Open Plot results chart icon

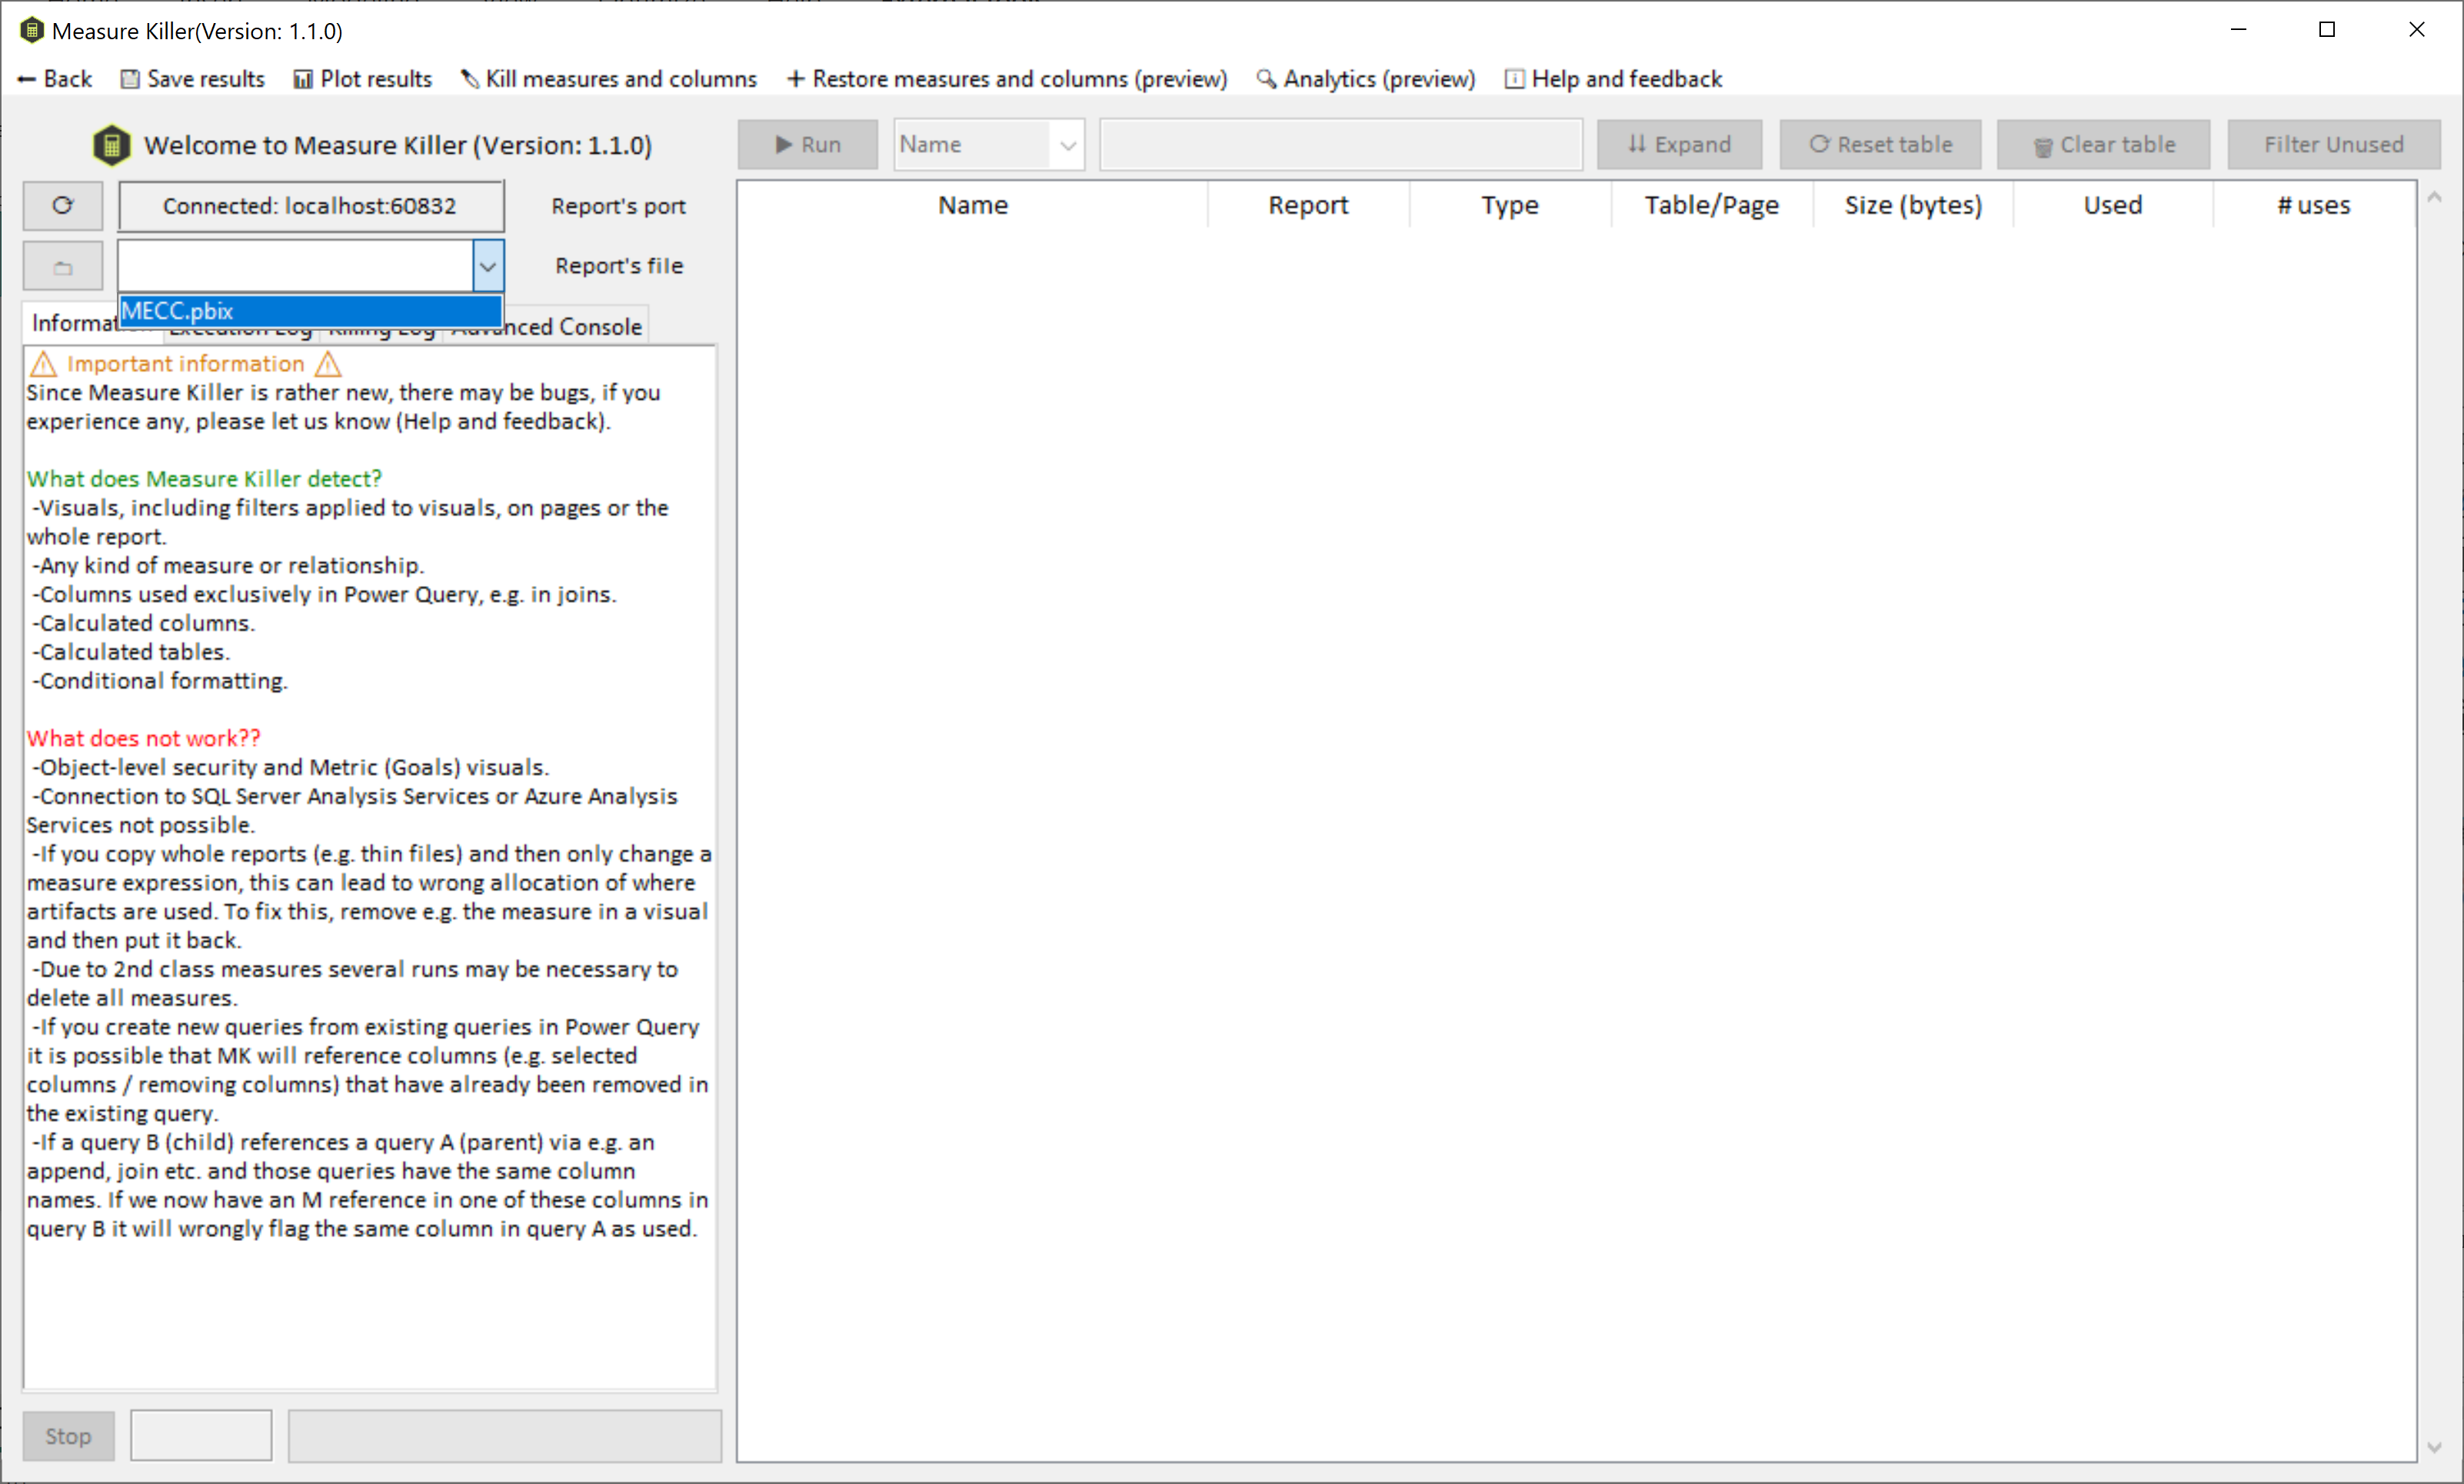[x=302, y=78]
